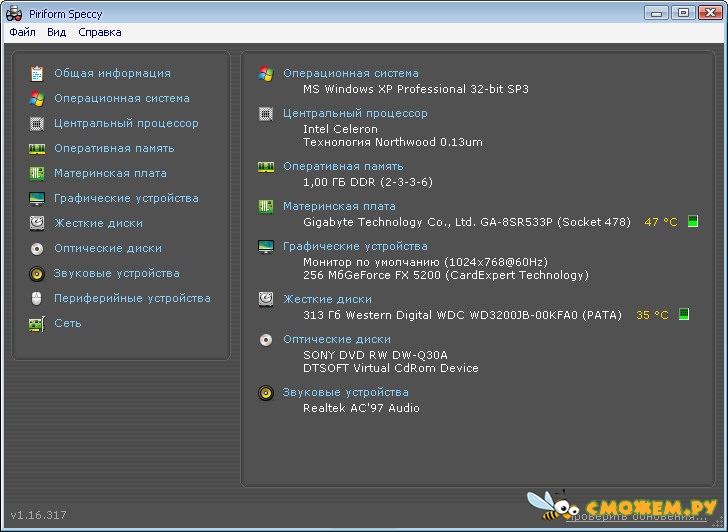728x532 pixels.
Task: Click the Жесткие диски heading in the summary
Action: click(328, 299)
